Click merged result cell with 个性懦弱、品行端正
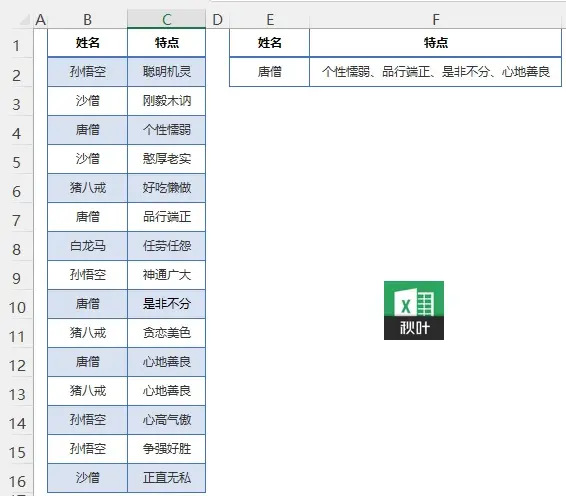 point(435,72)
